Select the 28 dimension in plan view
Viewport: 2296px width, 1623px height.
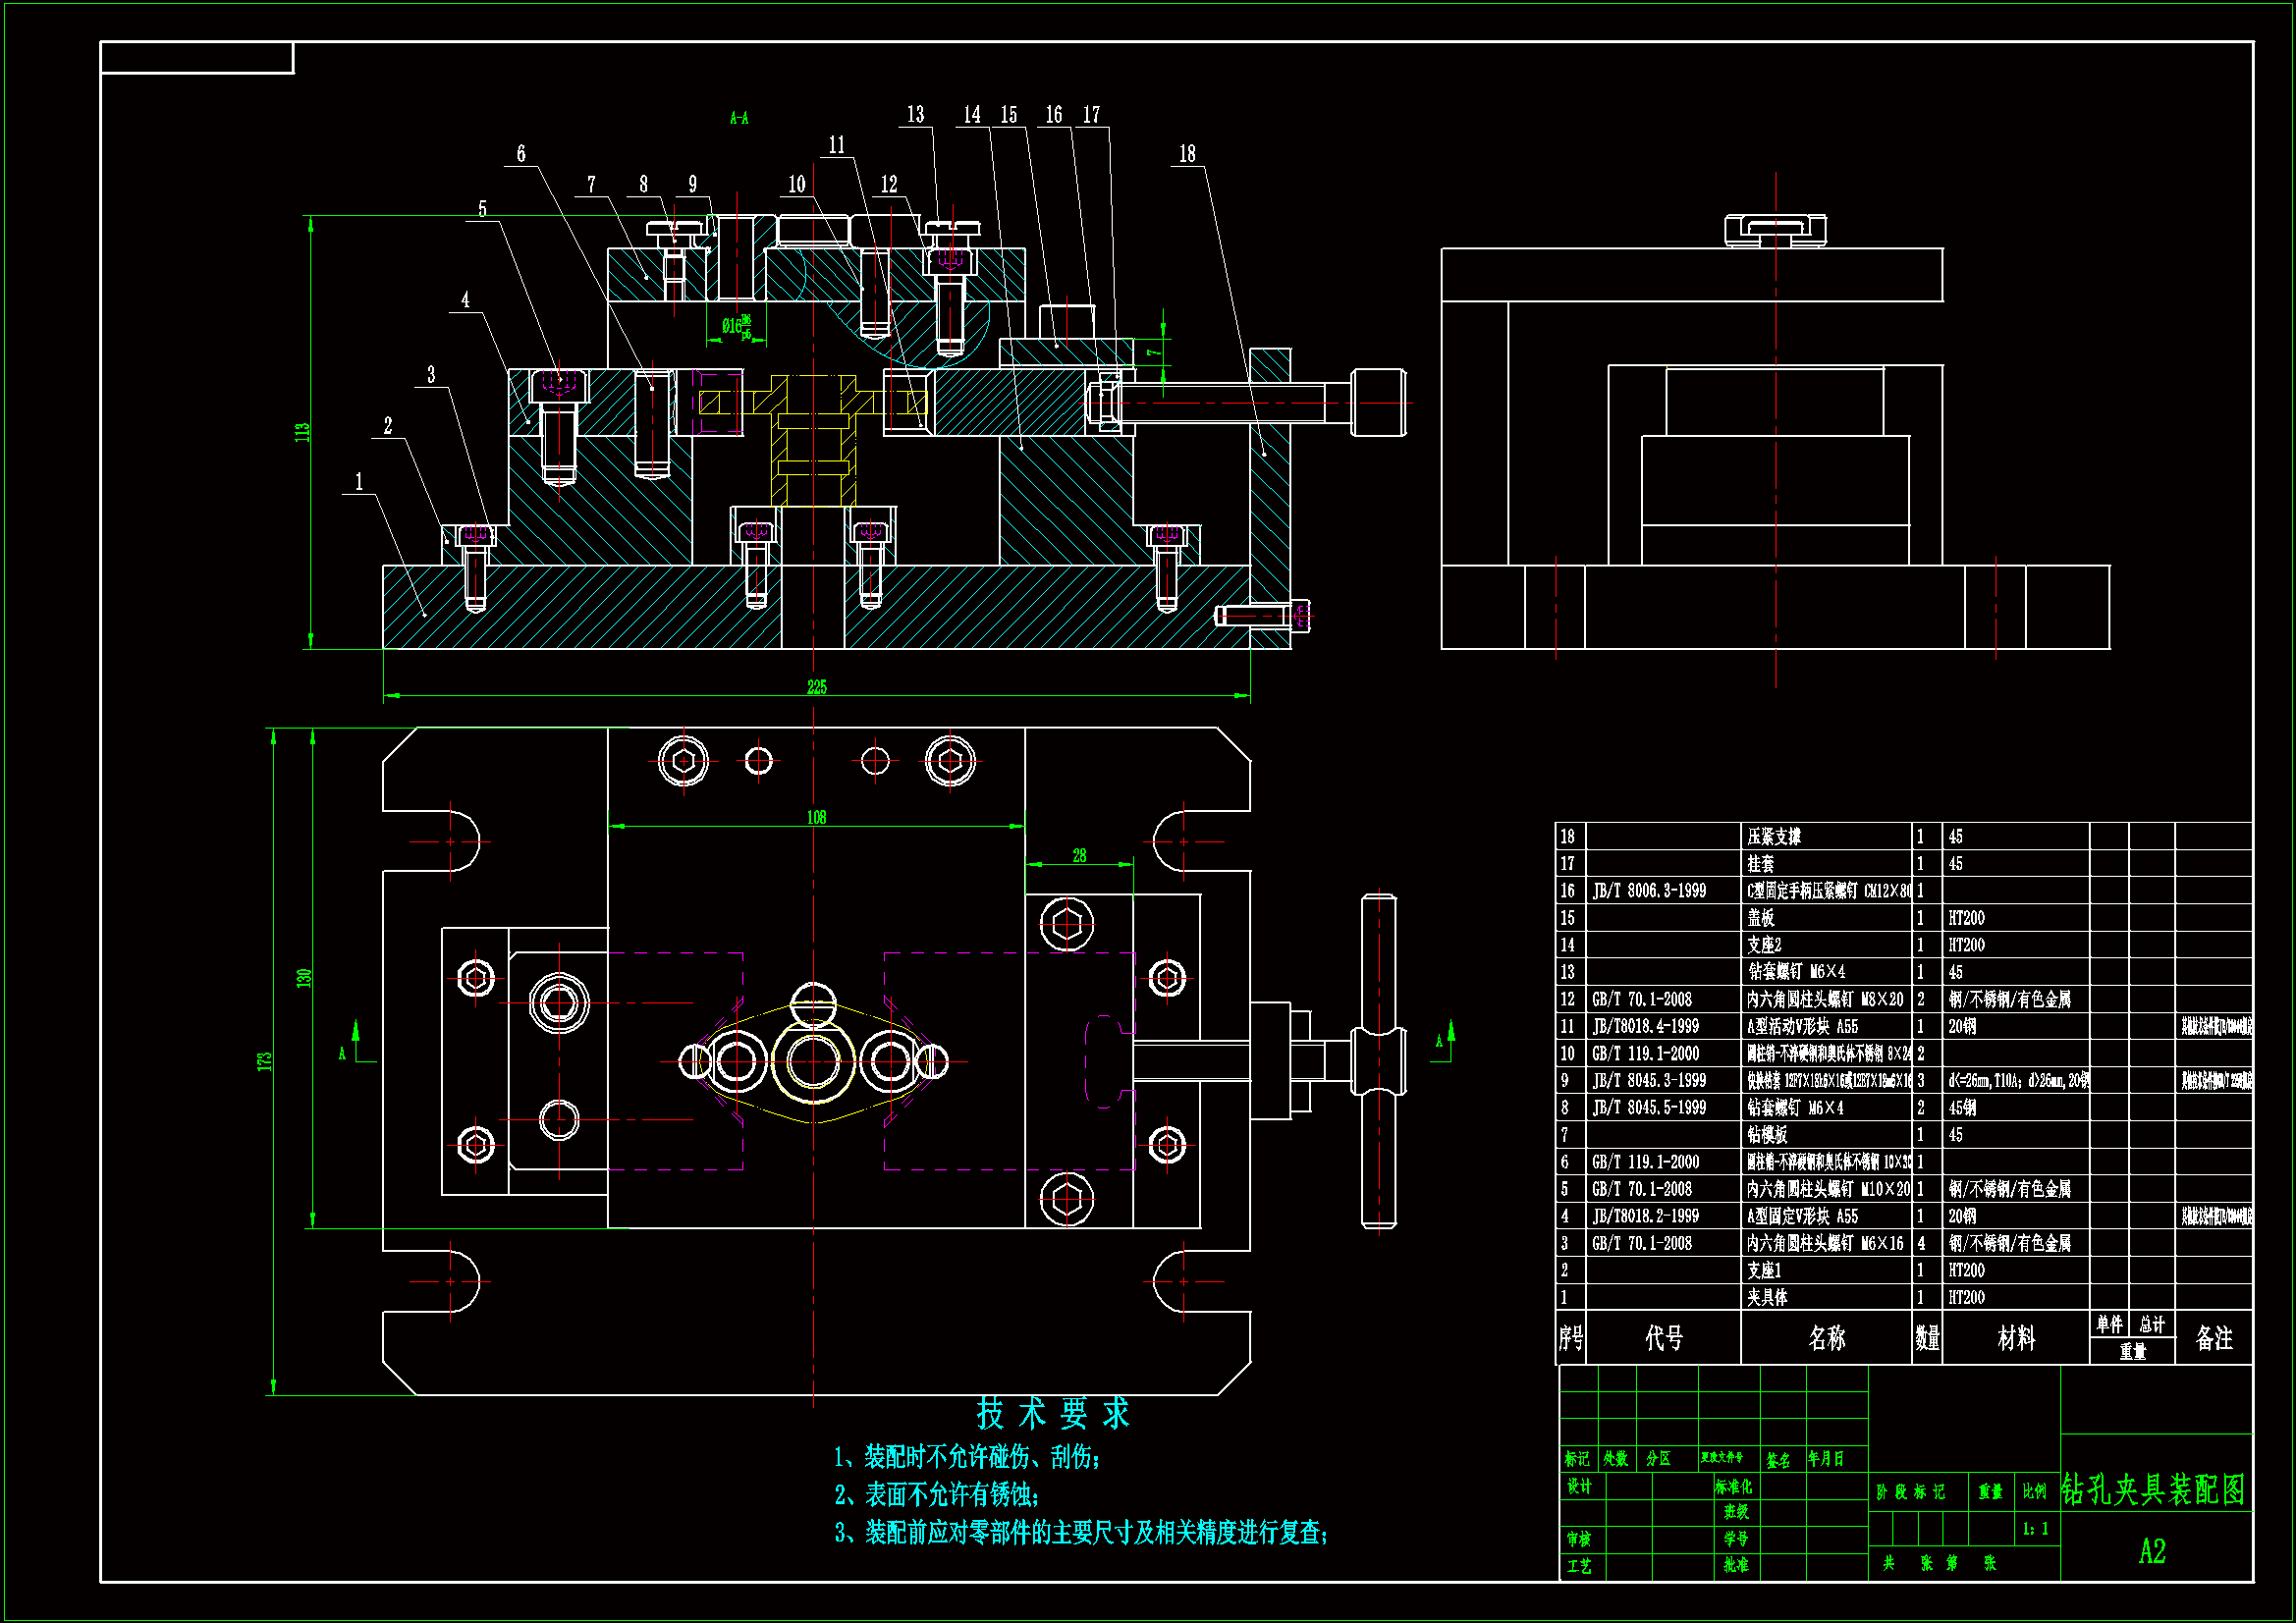point(1079,856)
